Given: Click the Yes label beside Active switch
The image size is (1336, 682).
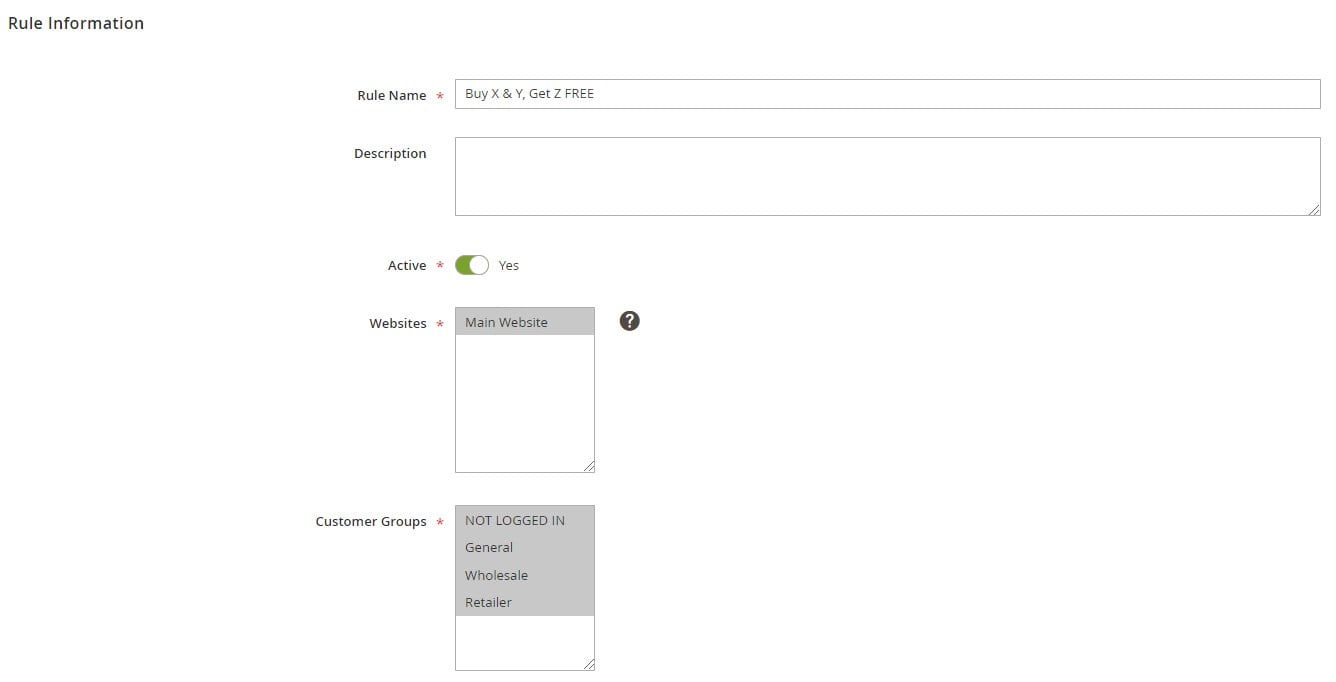Looking at the screenshot, I should tap(509, 265).
